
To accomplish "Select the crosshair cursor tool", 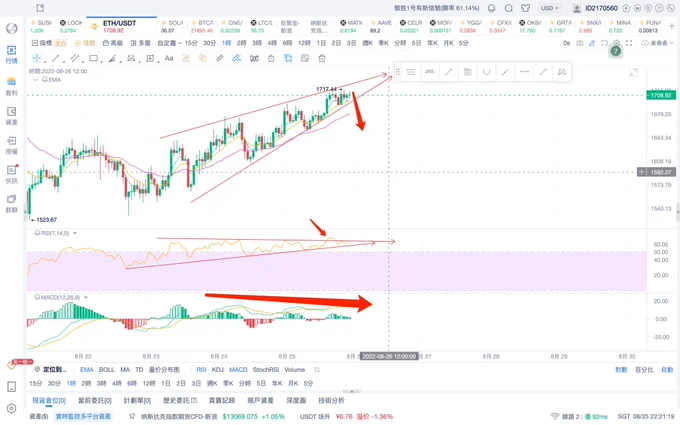I will click(37, 58).
